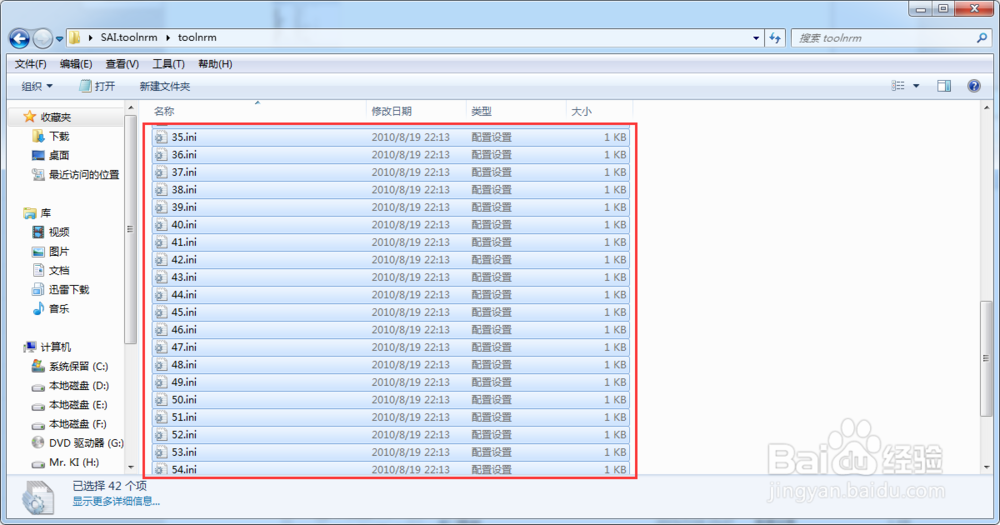
Task: Open the 文档 library
Action: [59, 270]
